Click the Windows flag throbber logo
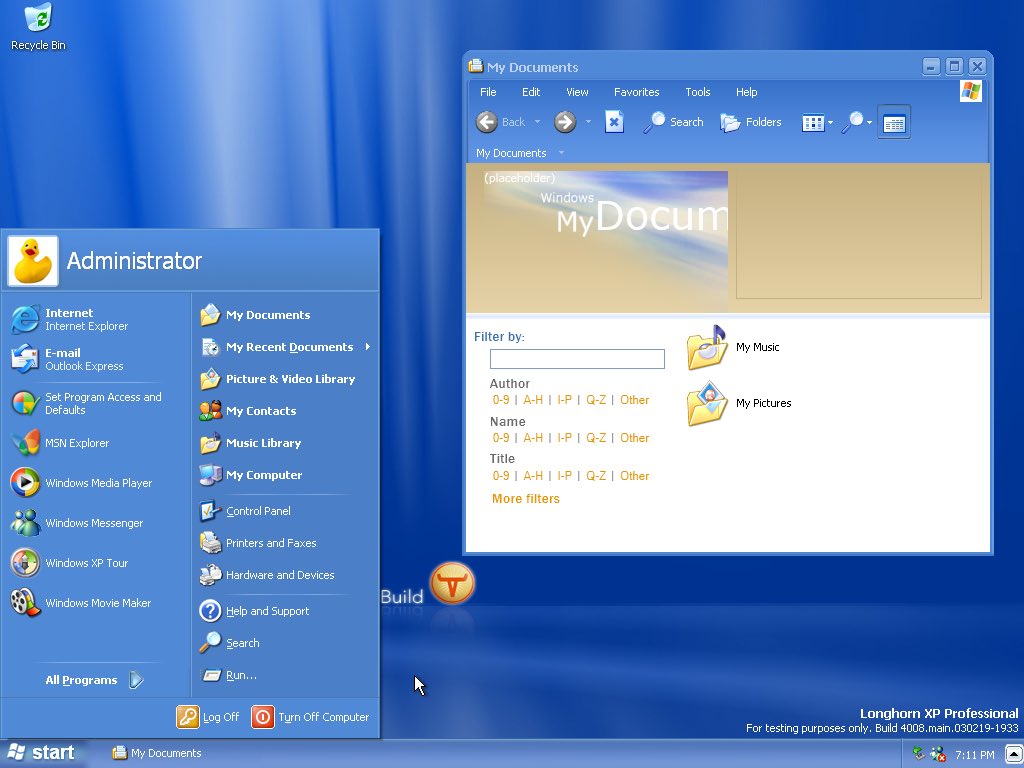The image size is (1024, 768). click(x=970, y=91)
